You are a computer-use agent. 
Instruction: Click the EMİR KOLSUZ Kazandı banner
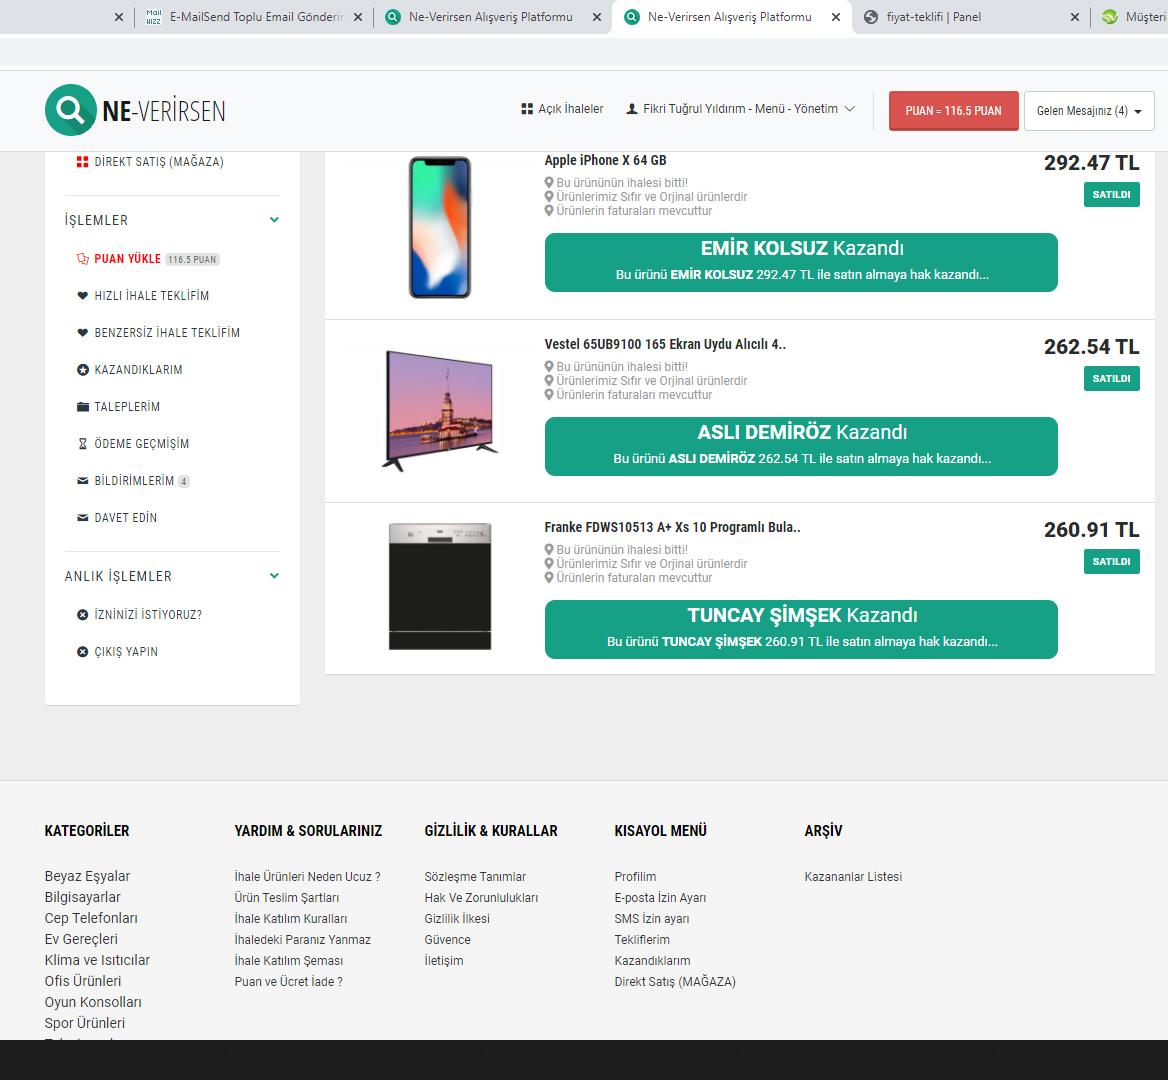click(x=801, y=262)
